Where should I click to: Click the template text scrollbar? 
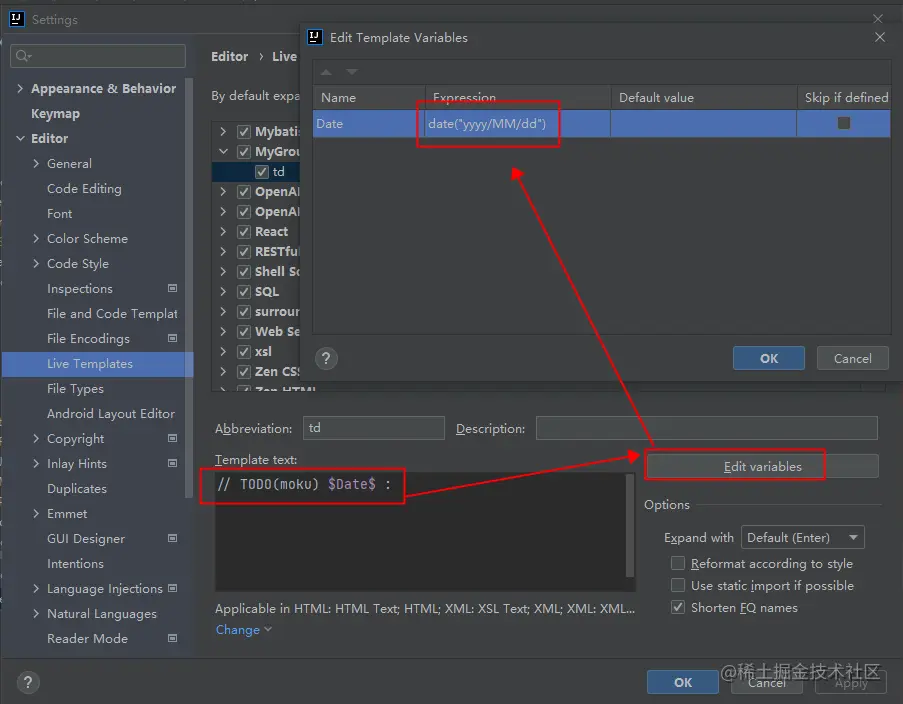[x=630, y=525]
